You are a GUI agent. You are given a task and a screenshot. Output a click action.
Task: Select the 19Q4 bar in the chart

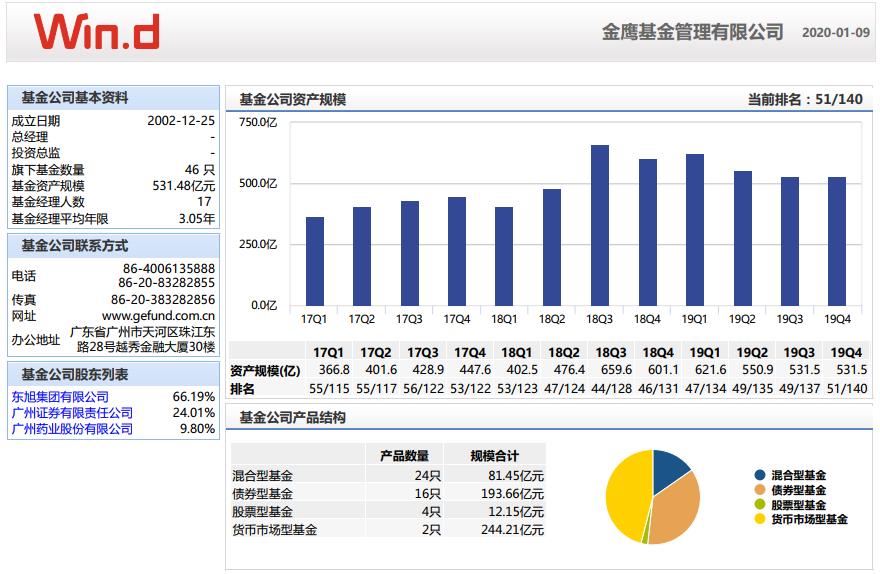coord(837,241)
